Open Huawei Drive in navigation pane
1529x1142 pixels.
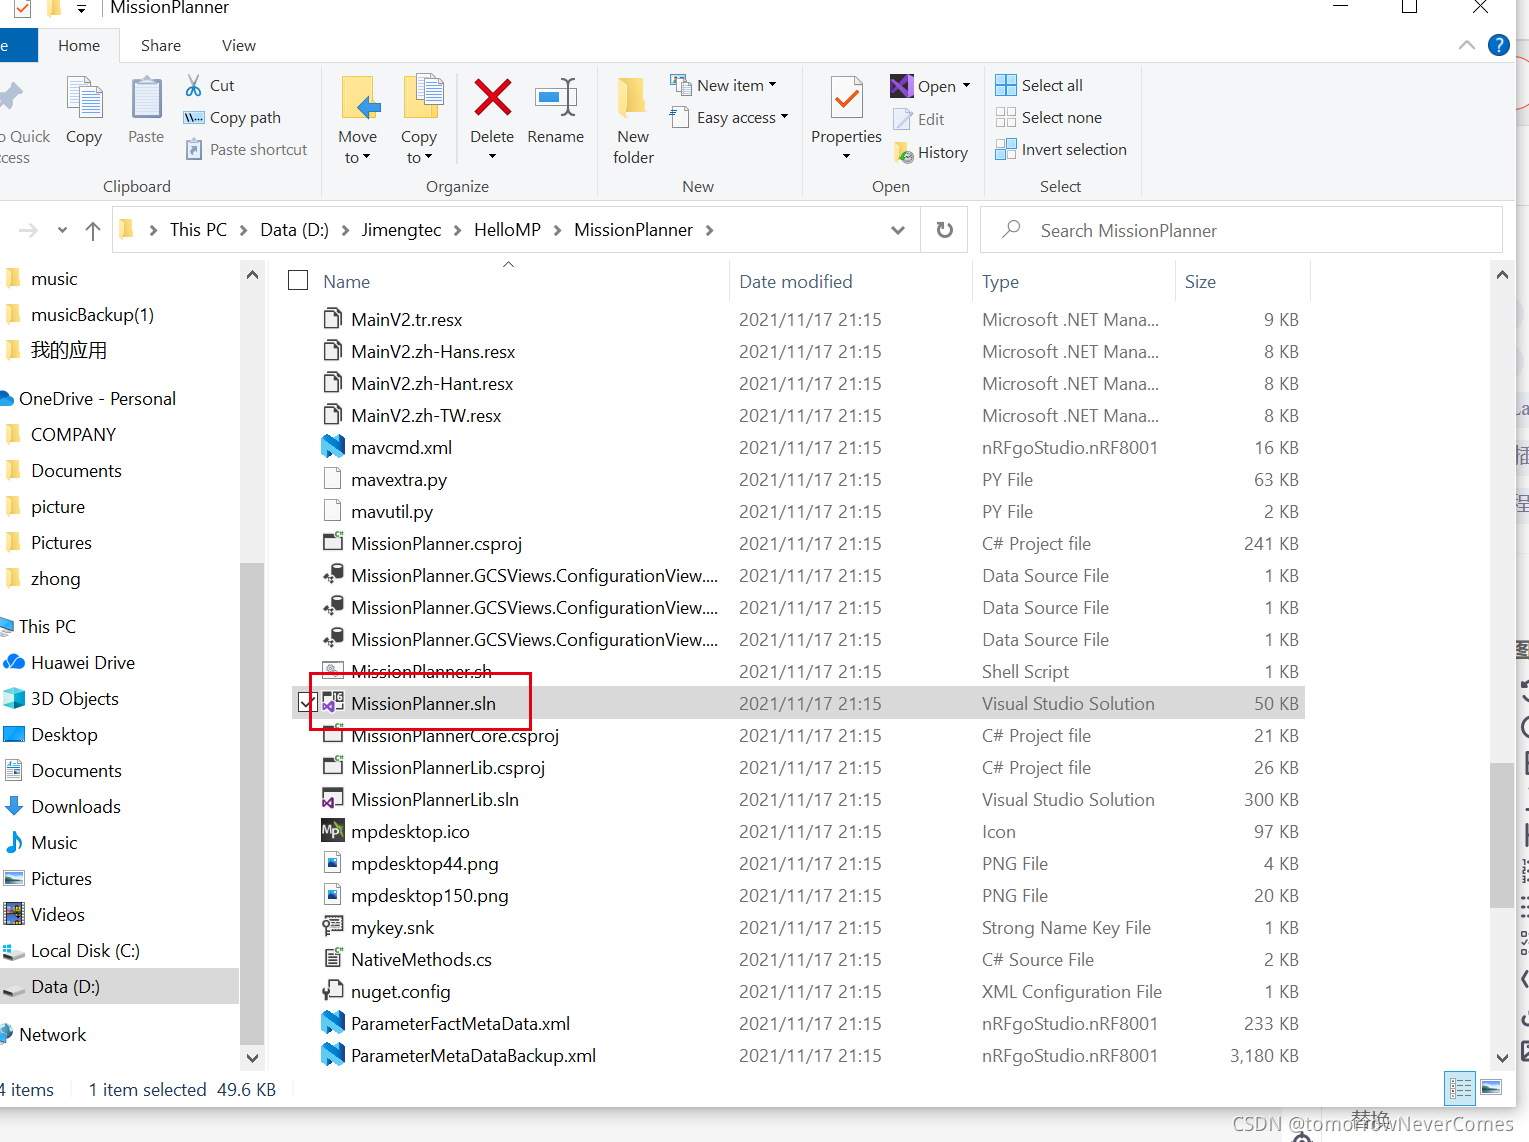click(x=83, y=663)
